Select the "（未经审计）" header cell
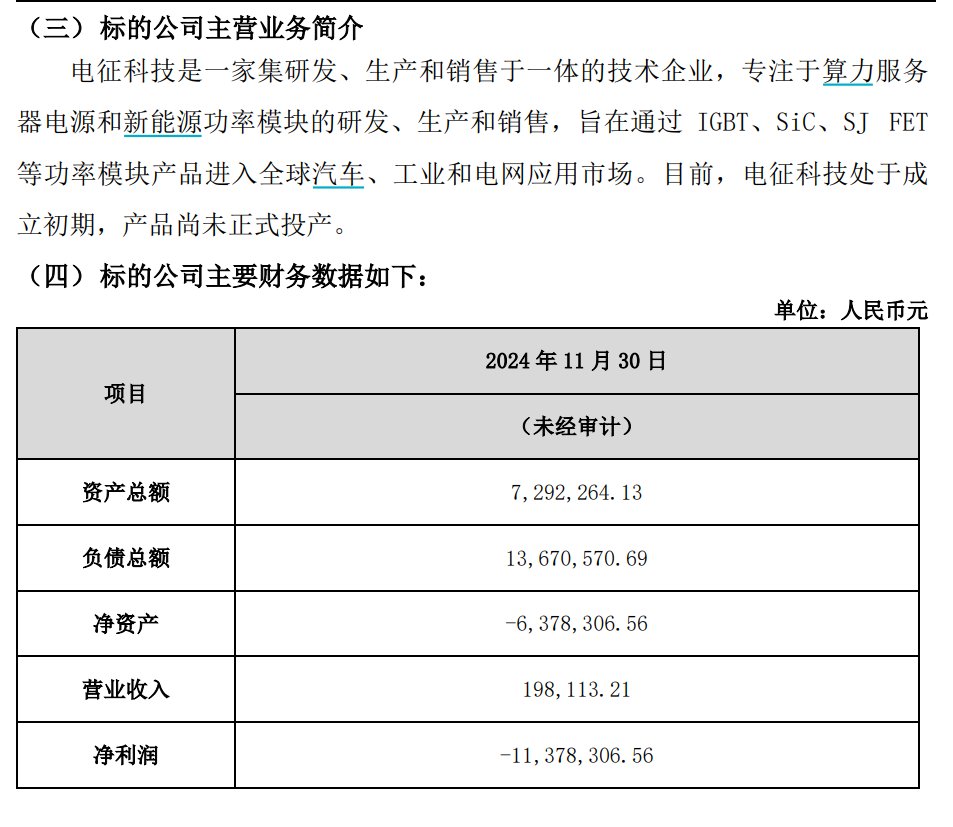This screenshot has height=827, width=953. (x=576, y=426)
